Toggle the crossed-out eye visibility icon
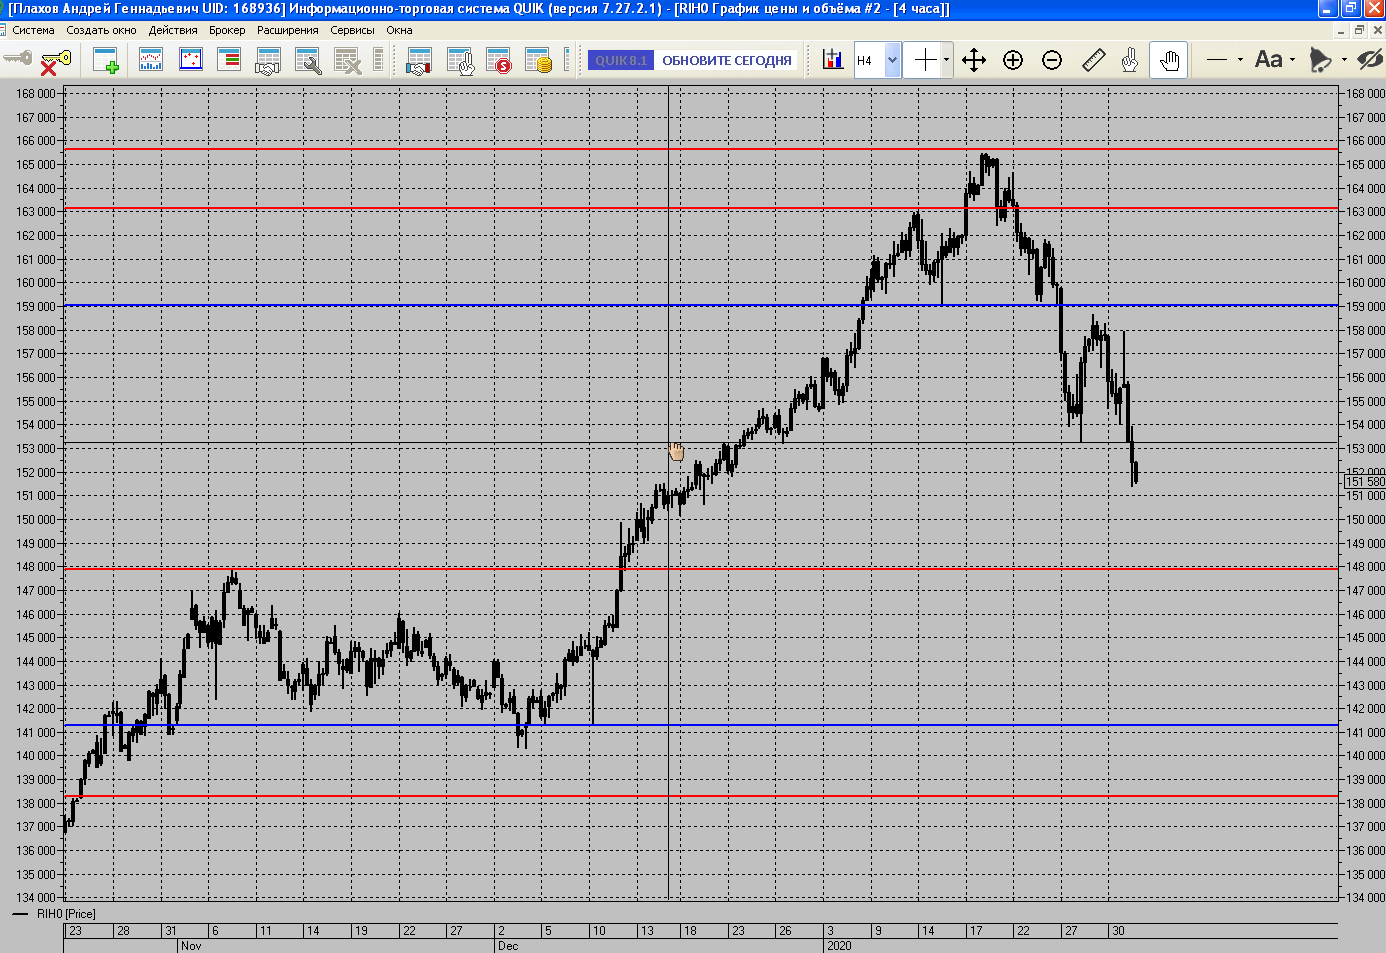Viewport: 1386px width, 953px height. [x=1370, y=60]
